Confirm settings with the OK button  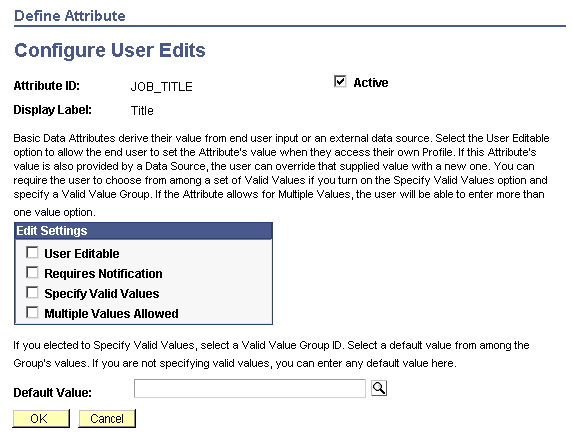coord(41,419)
